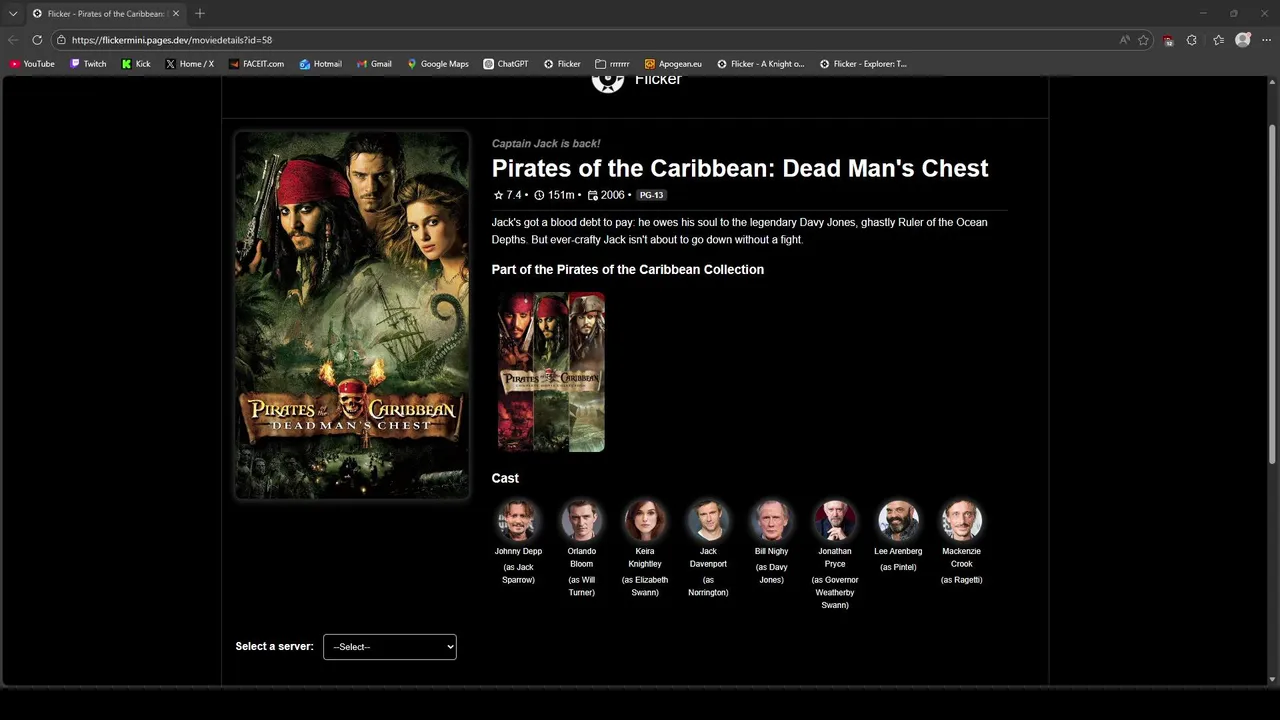Reload the page with the refresh button
The image size is (1280, 720).
point(37,40)
